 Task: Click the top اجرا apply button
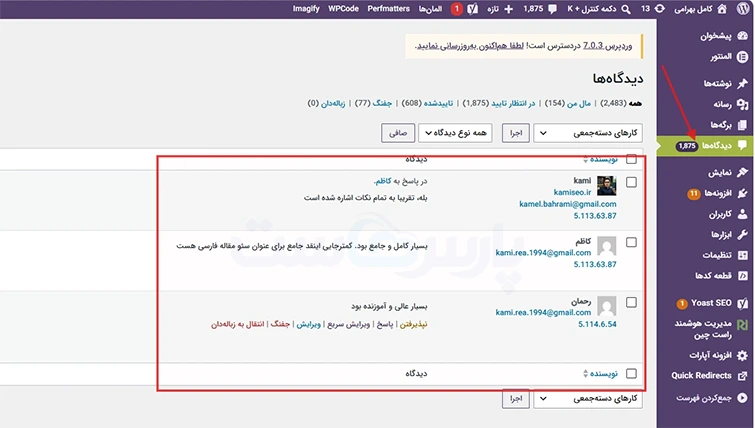pyautogui.click(x=516, y=133)
